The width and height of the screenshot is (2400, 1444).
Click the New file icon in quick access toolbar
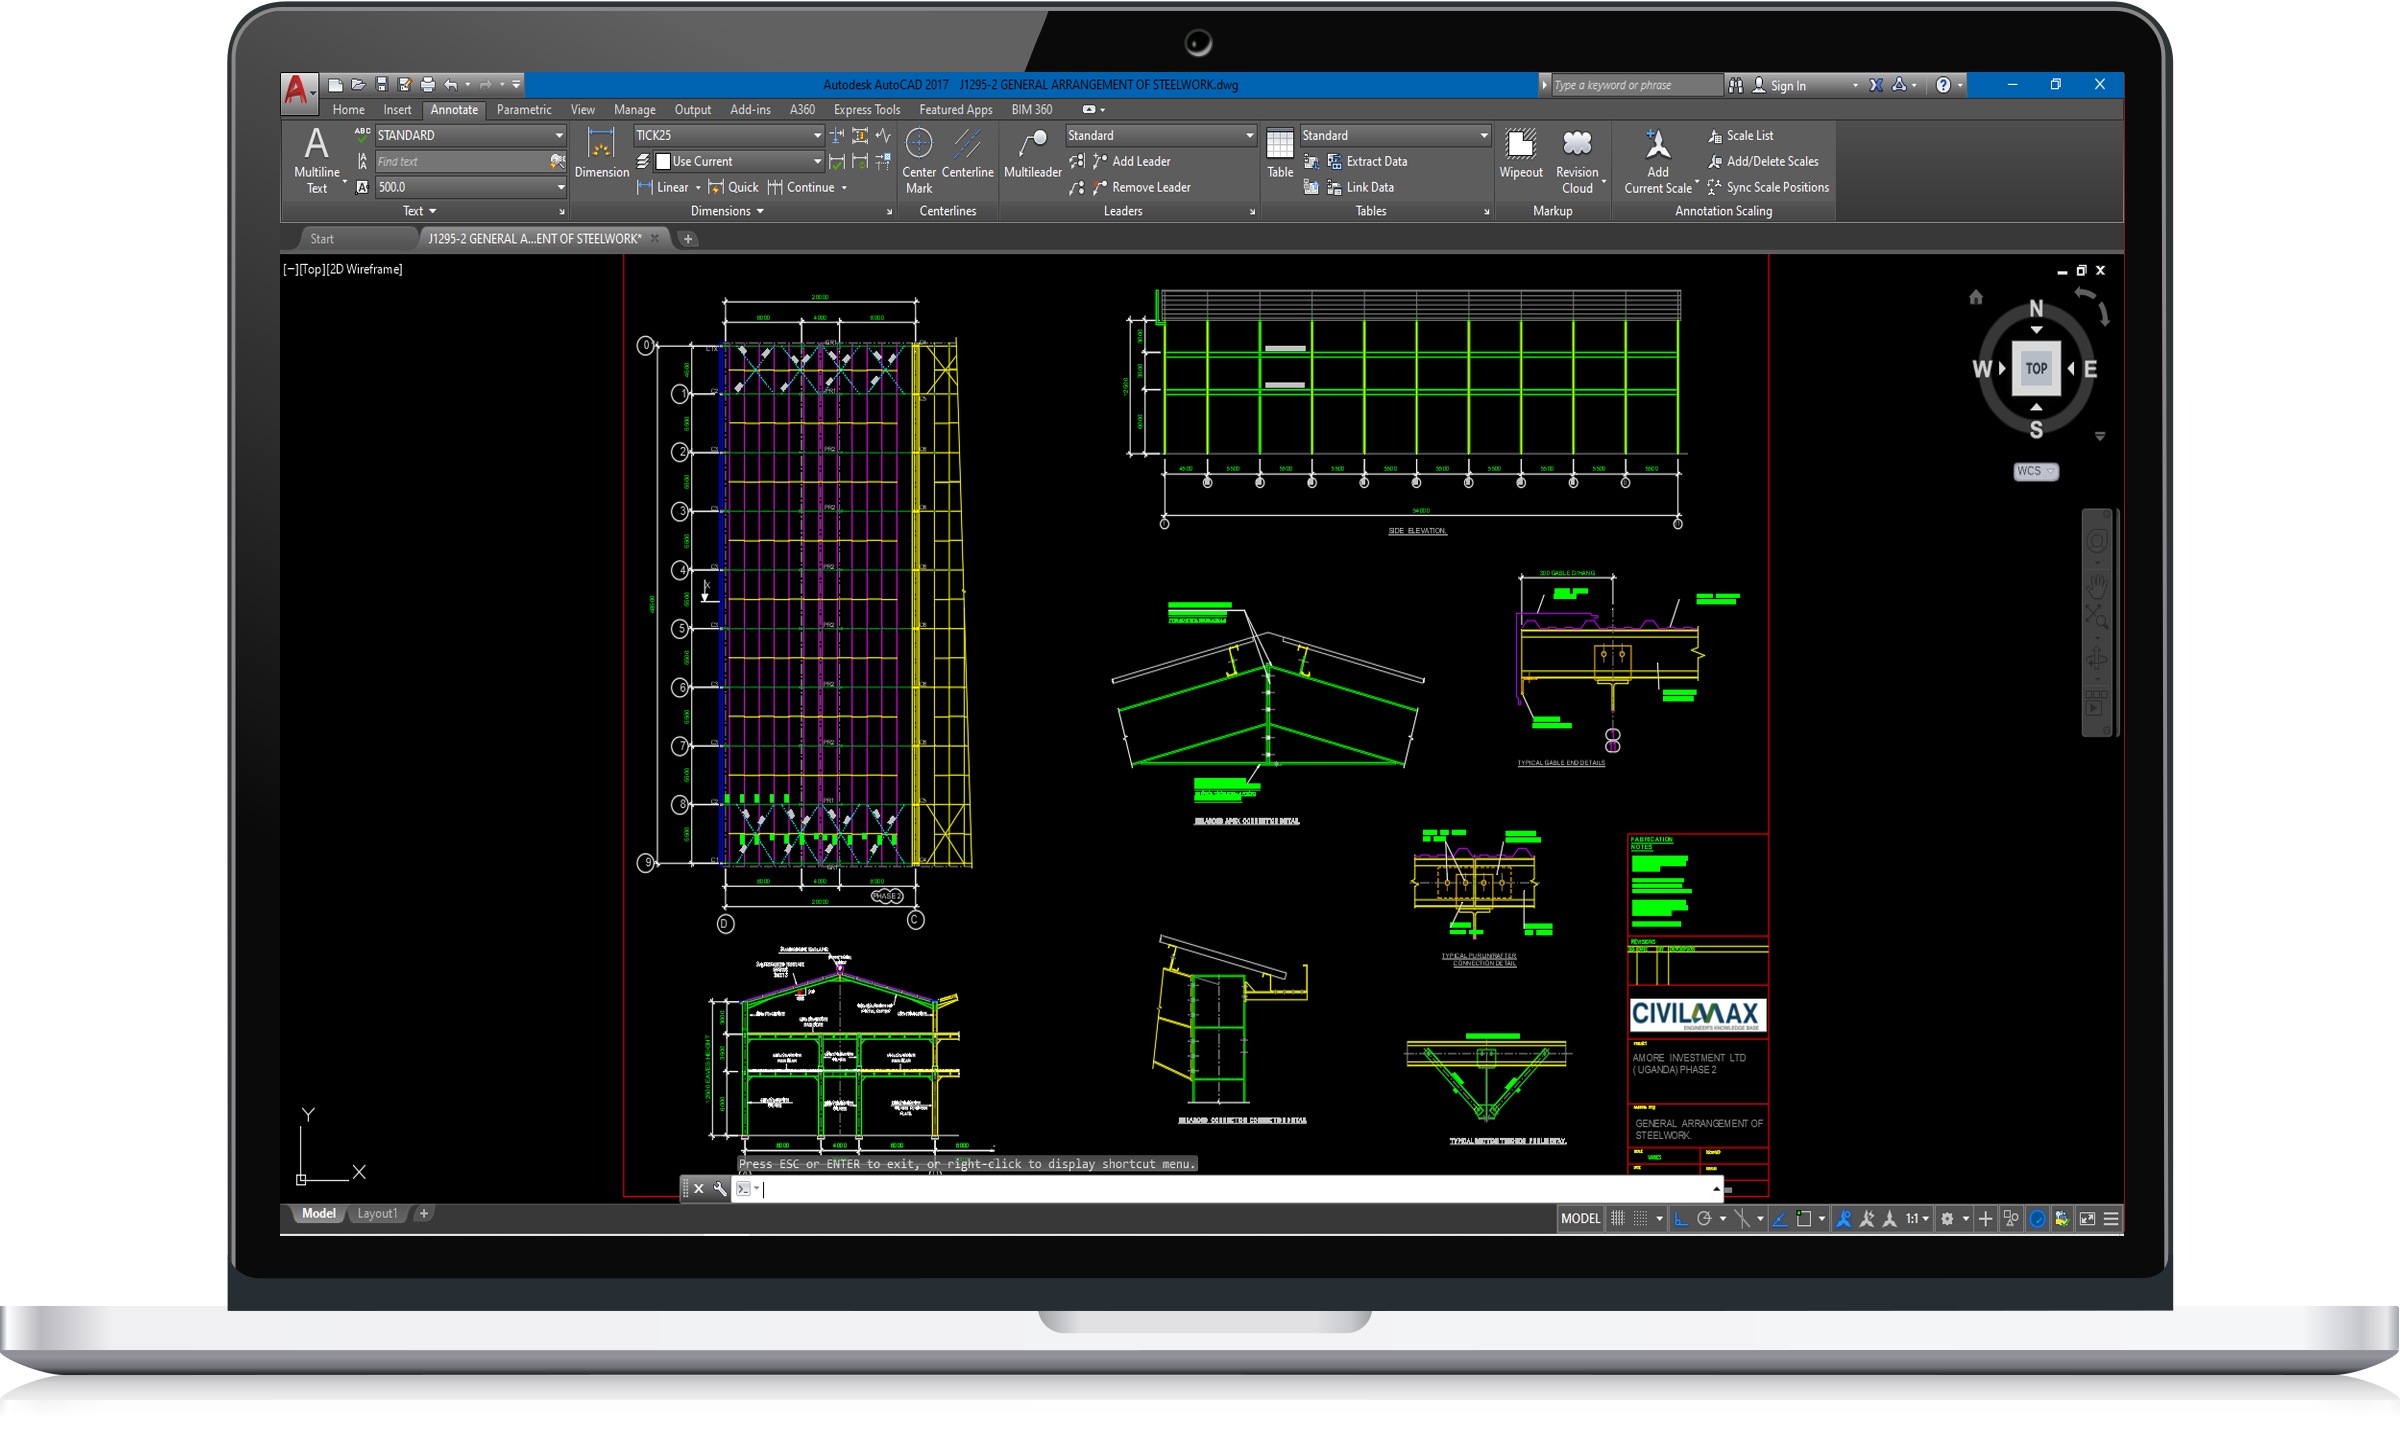tap(335, 85)
